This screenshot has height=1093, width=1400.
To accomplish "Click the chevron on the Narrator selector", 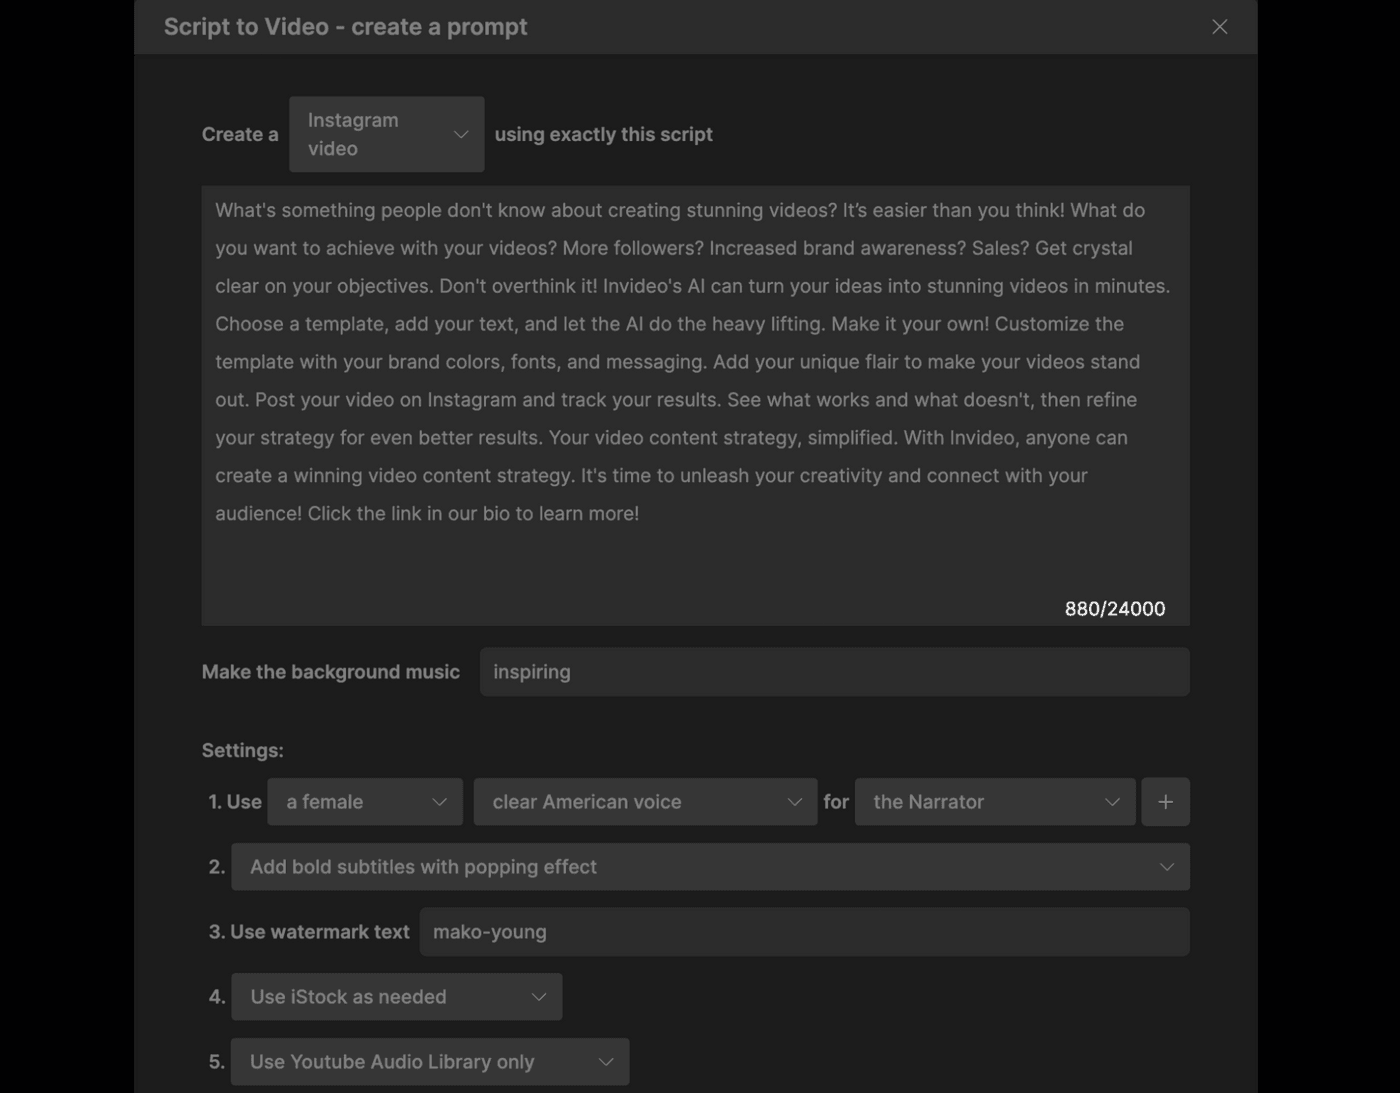I will click(x=1113, y=801).
